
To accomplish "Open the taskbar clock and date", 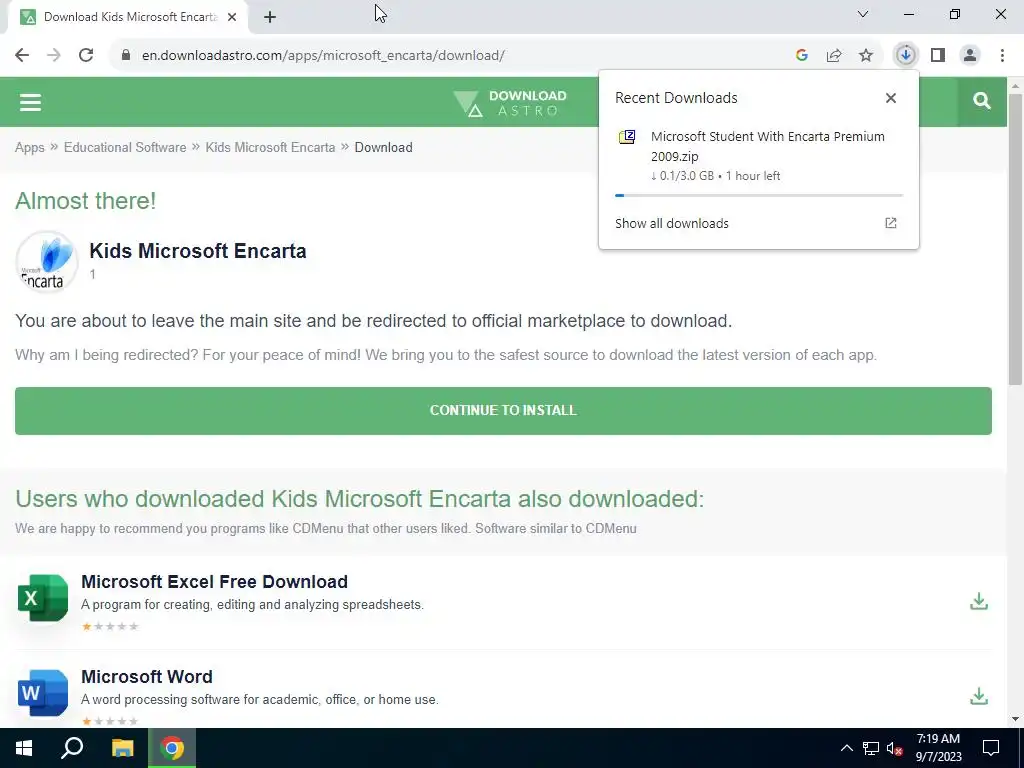I will point(938,748).
